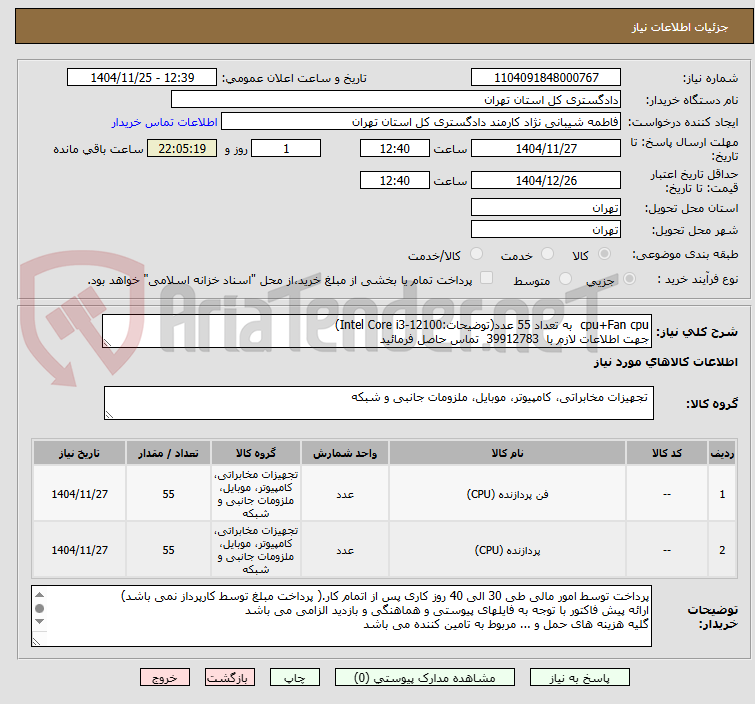Click the response deadline time 12:40 field
The height and width of the screenshot is (704, 755).
[395, 148]
